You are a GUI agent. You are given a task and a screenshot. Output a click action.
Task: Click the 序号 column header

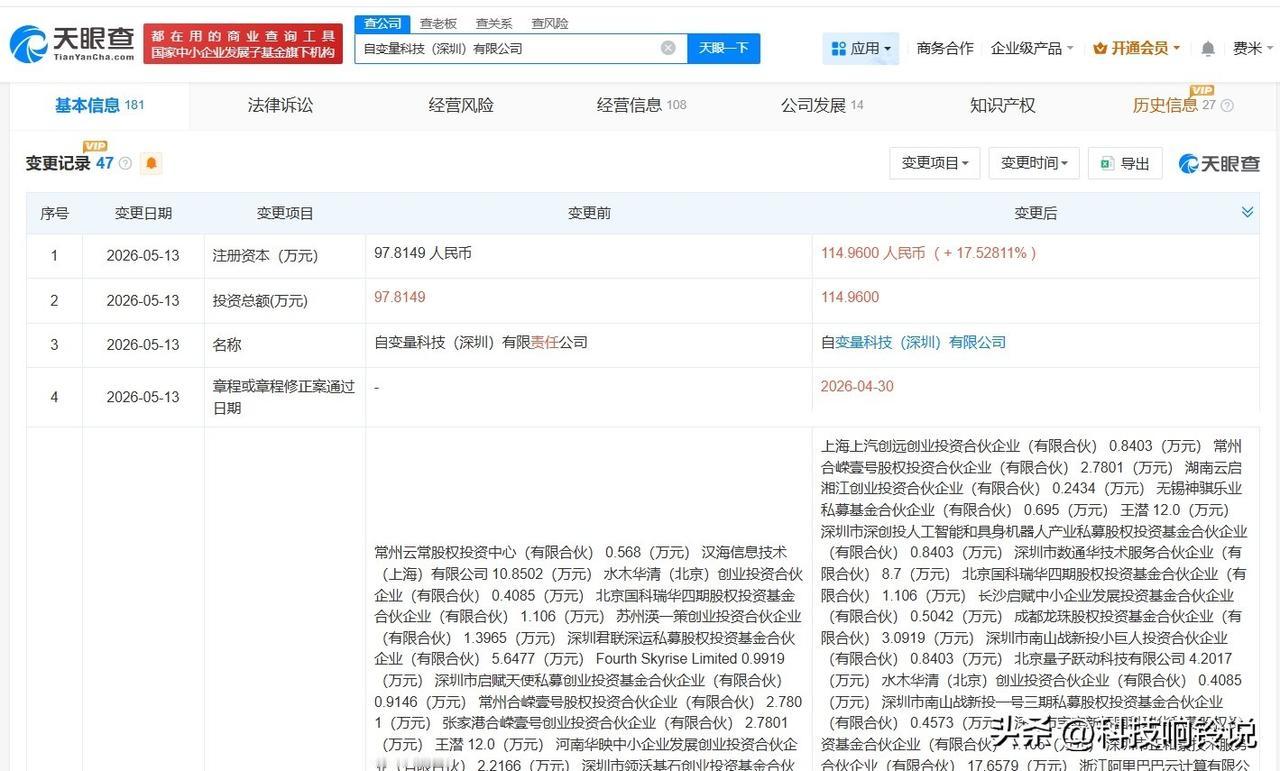coord(54,213)
